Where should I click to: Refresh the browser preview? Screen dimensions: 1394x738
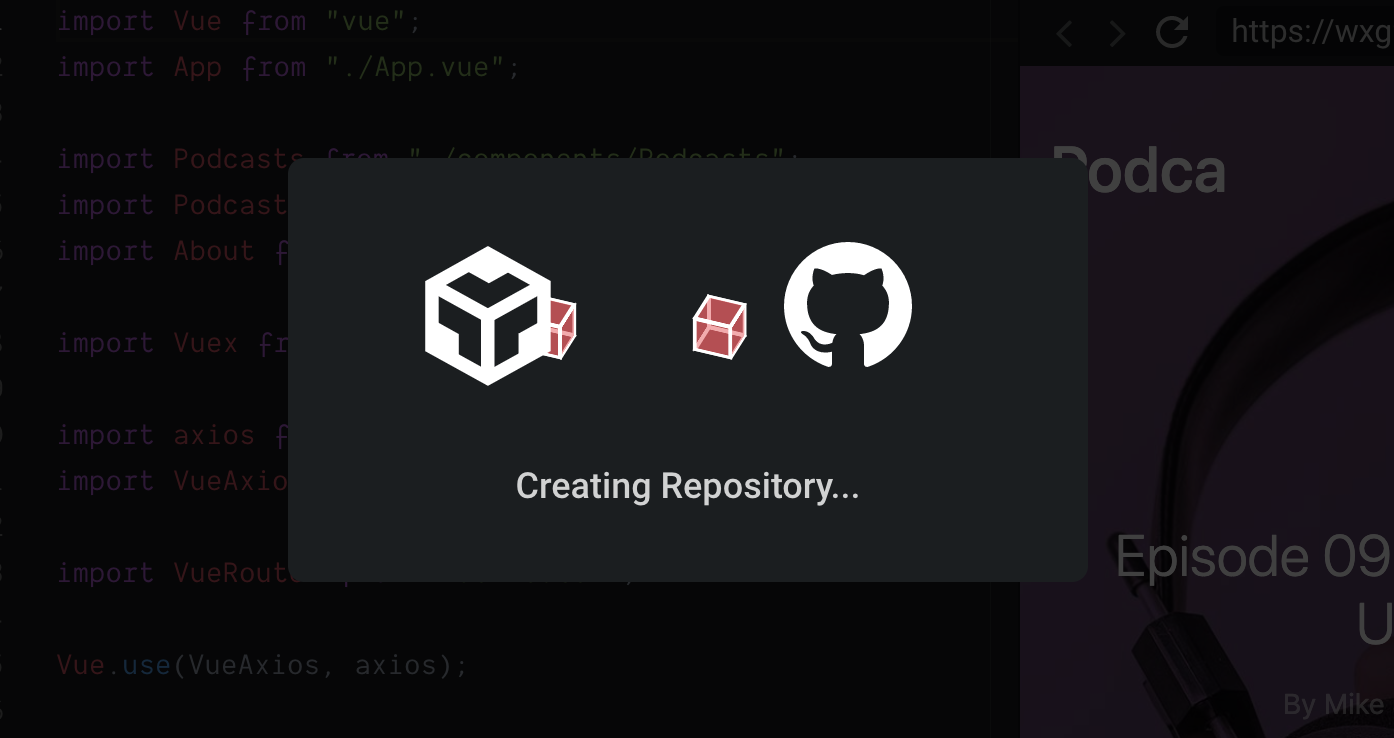pyautogui.click(x=1172, y=32)
